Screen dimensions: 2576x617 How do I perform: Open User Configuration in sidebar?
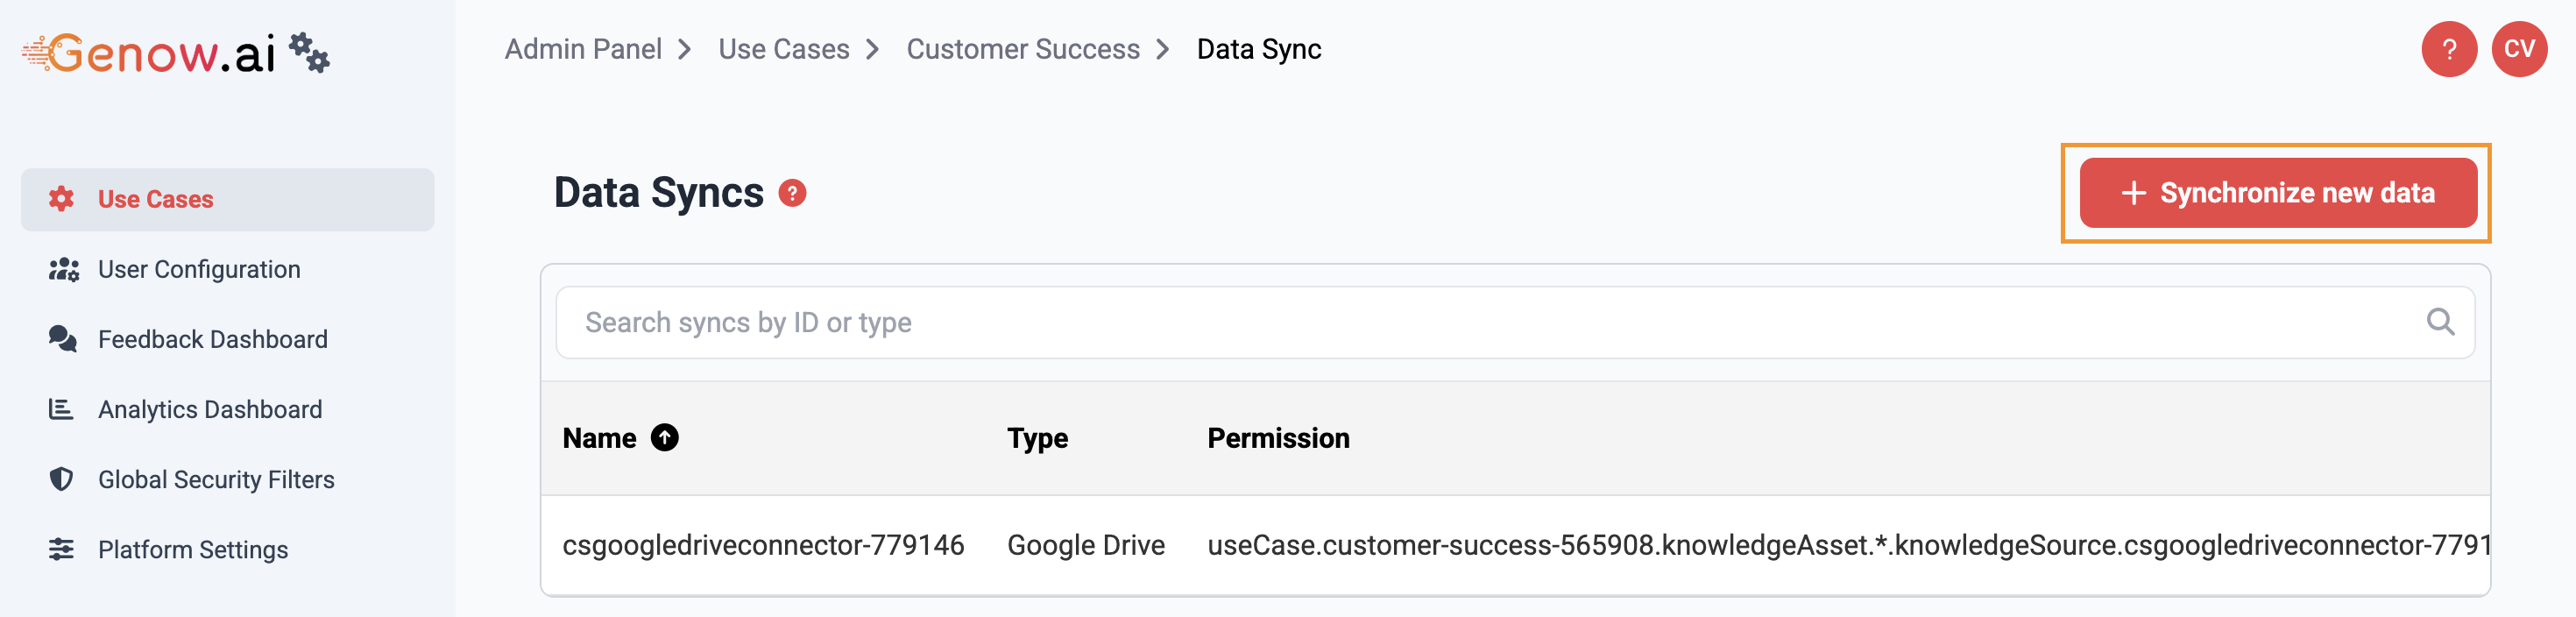coord(199,269)
